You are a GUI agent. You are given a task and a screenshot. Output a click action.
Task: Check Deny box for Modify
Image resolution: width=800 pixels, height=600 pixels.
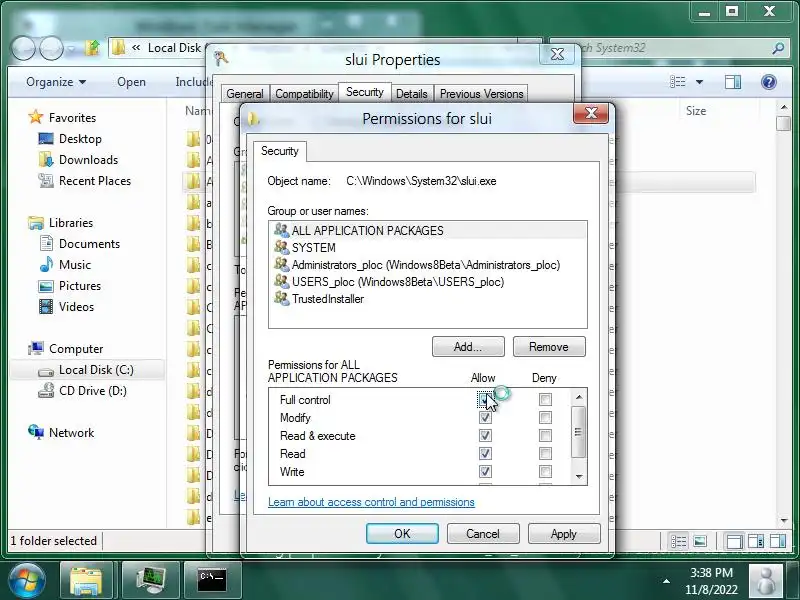545,418
